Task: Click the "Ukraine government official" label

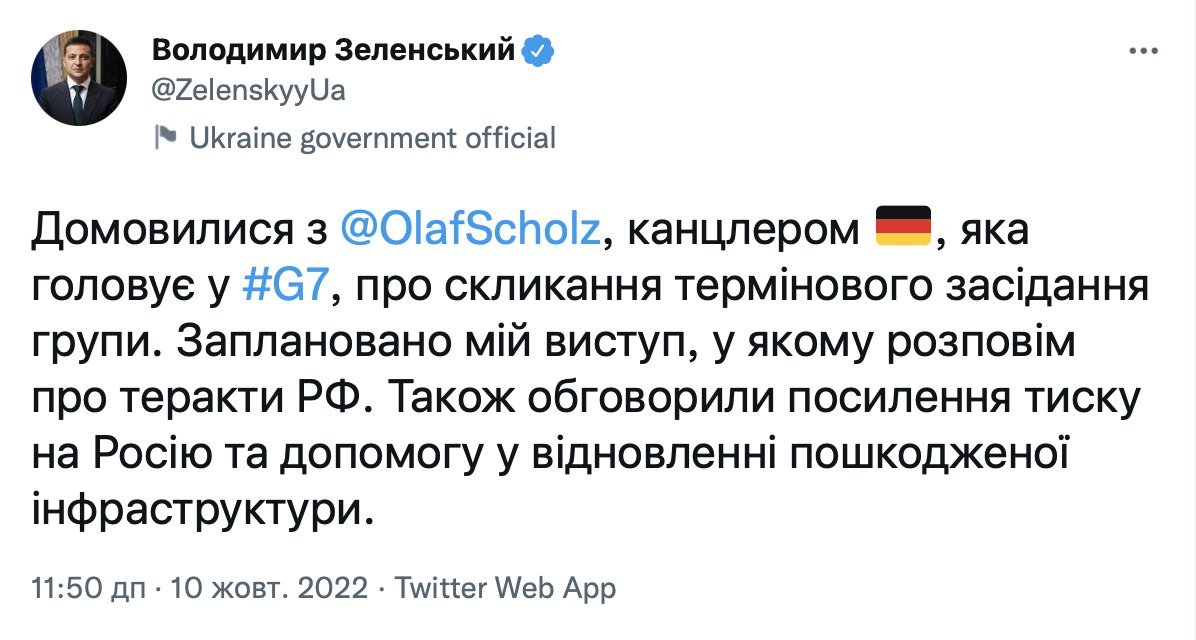Action: (372, 138)
